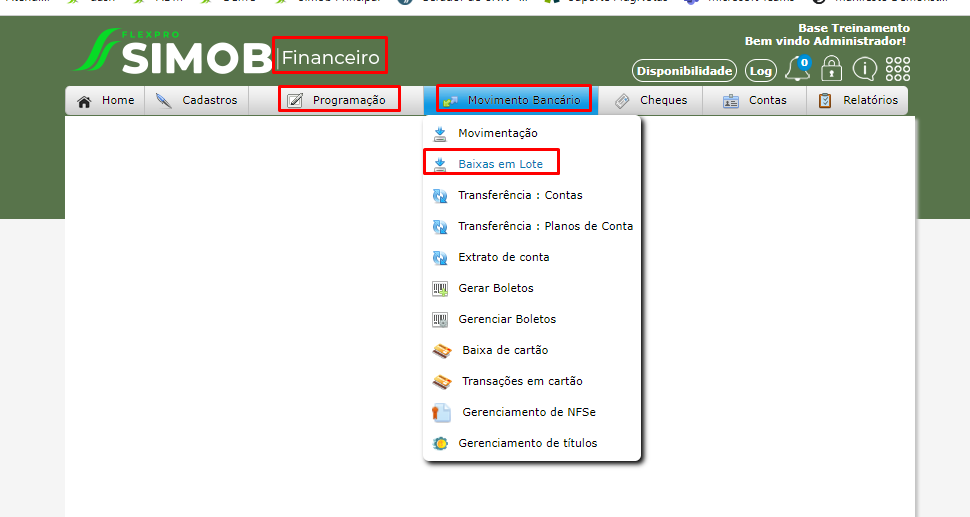The image size is (970, 517).
Task: Click the Planos de Conta transfer icon
Action: pos(440,226)
